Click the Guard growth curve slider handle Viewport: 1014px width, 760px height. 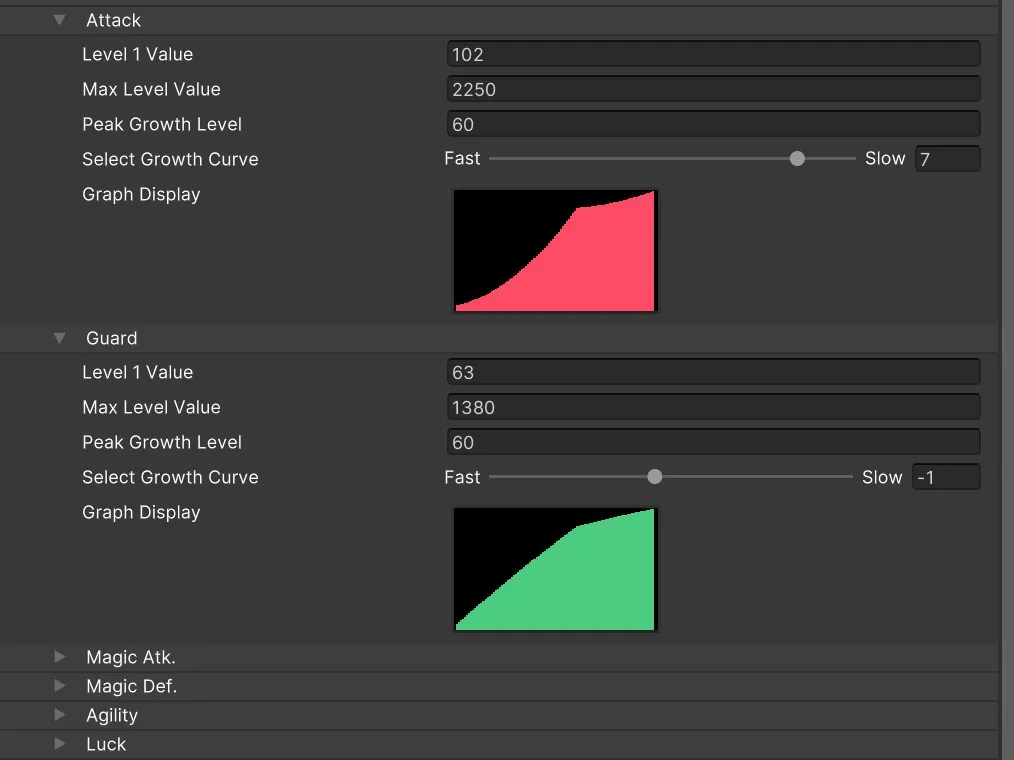point(655,477)
